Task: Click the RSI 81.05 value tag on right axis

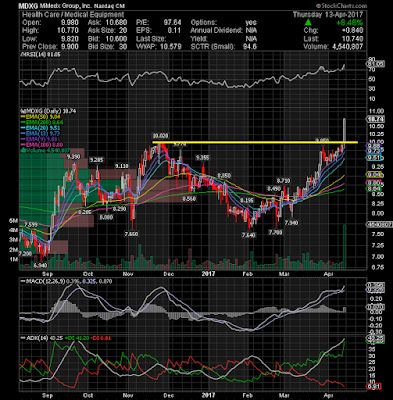Action: pos(375,64)
